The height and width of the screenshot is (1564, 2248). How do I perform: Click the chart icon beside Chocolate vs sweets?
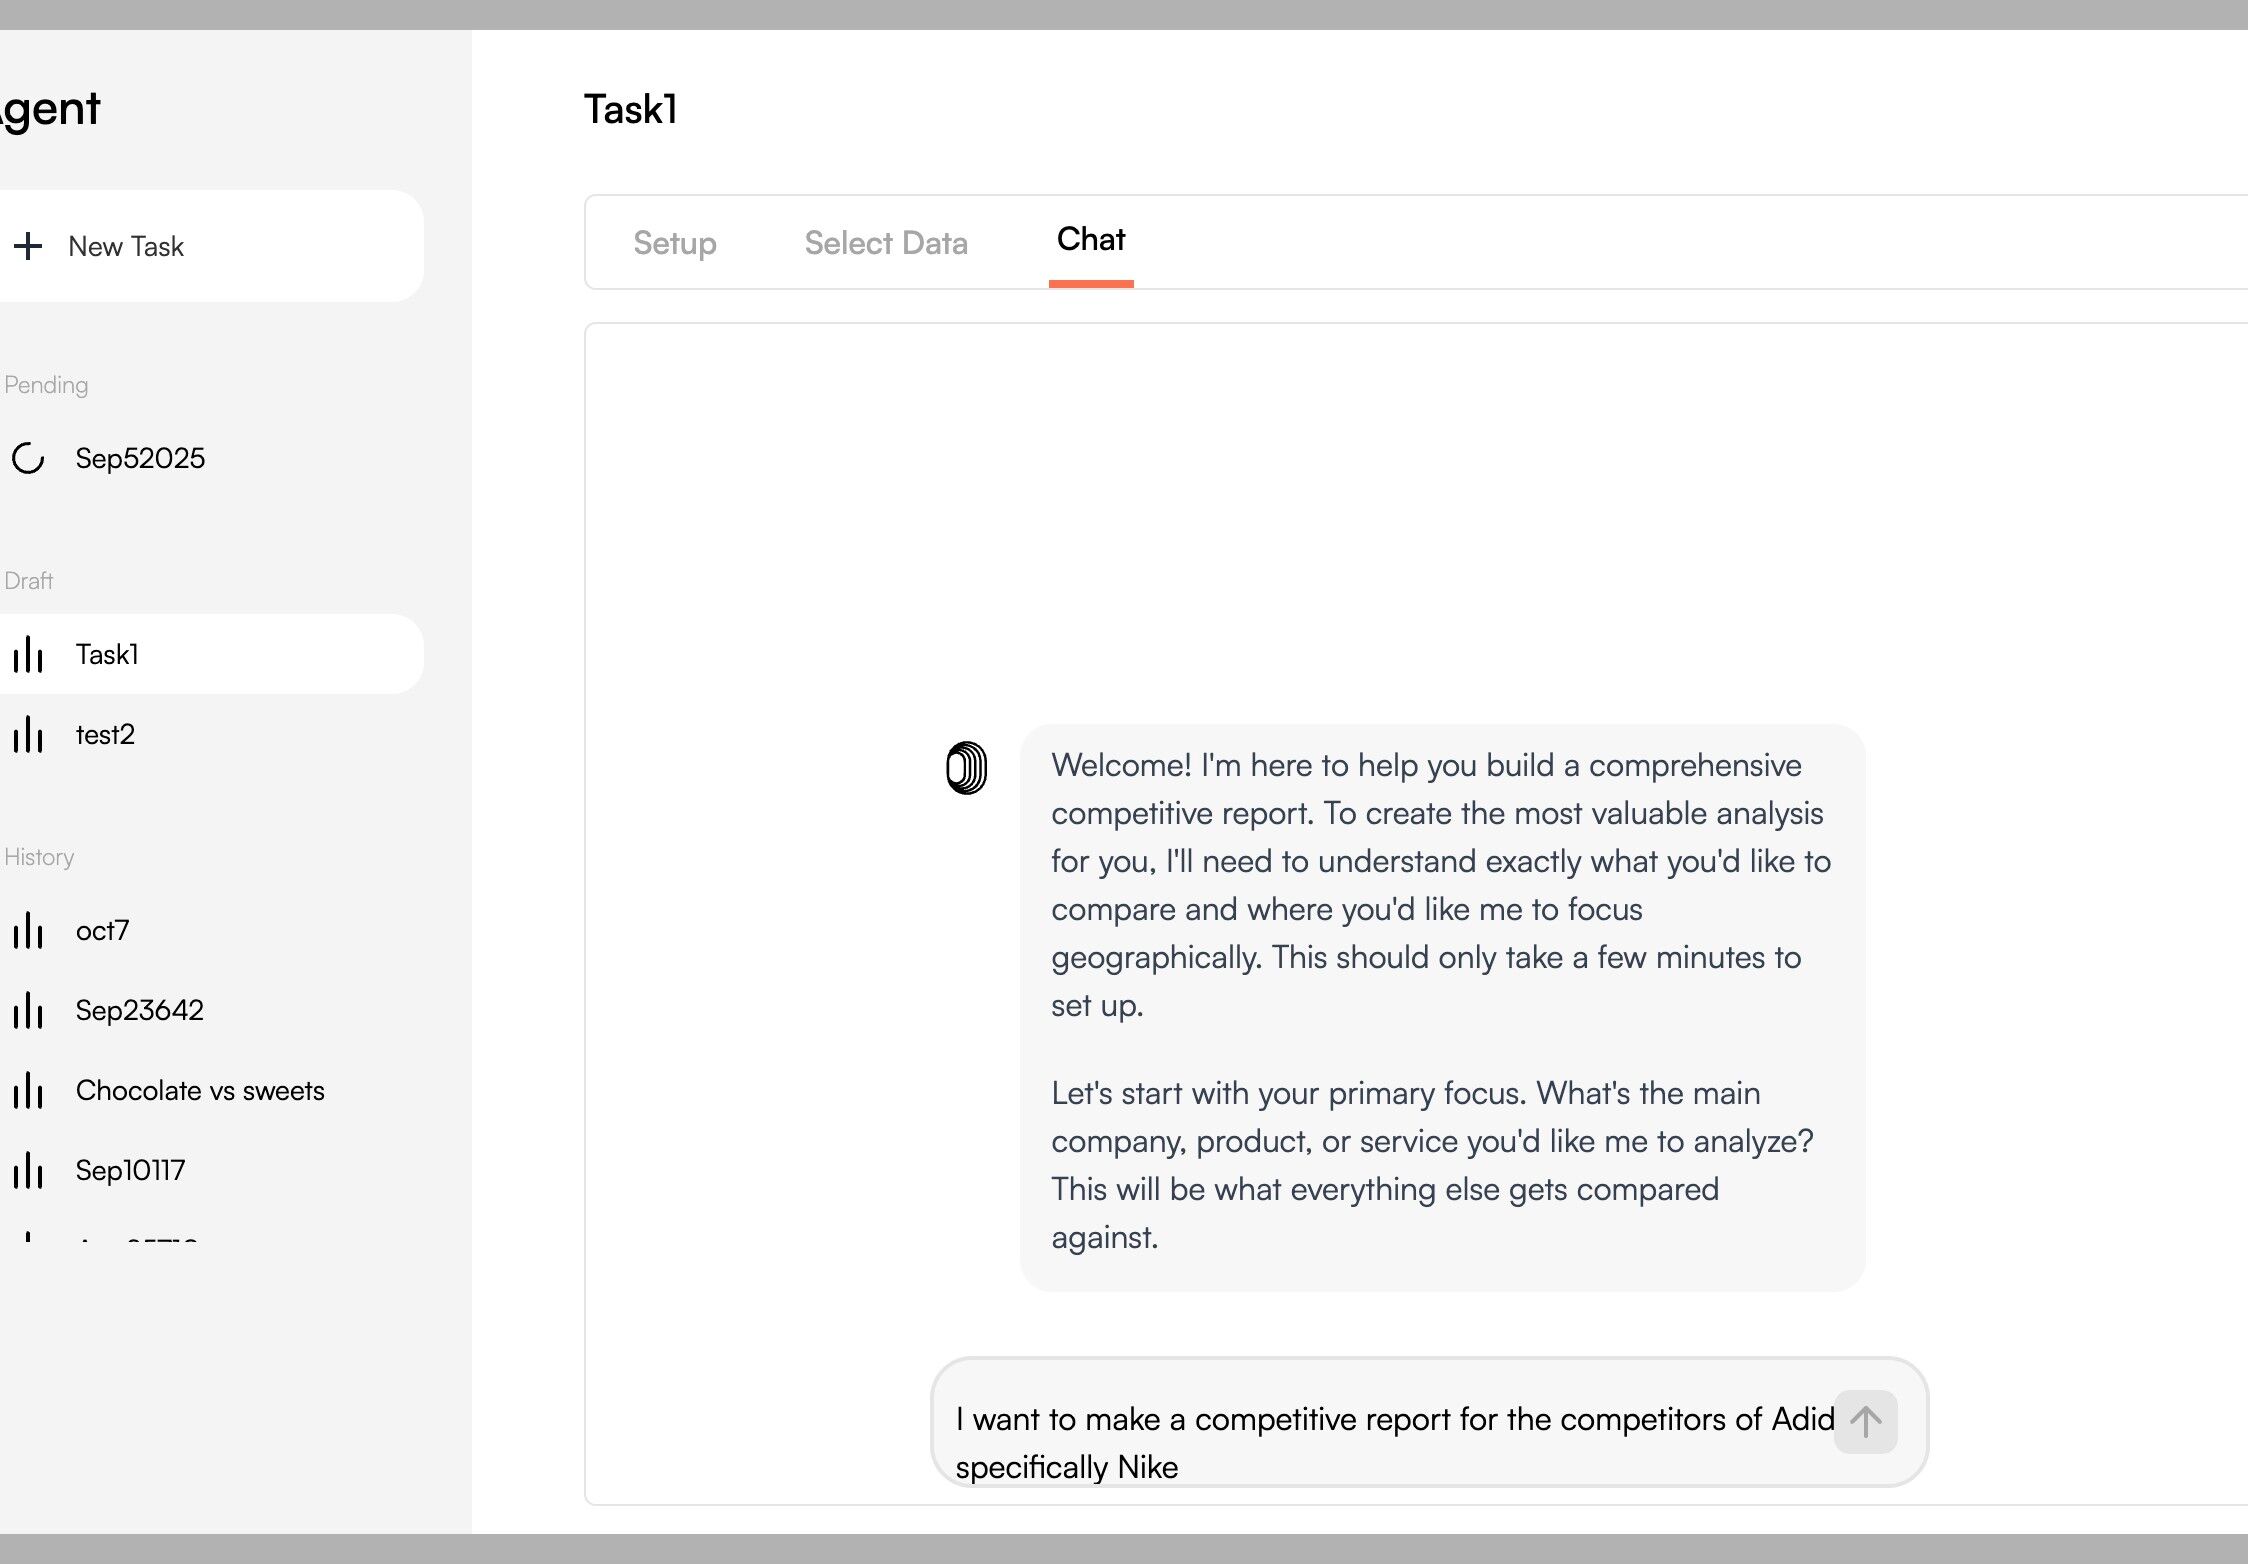click(x=28, y=1090)
